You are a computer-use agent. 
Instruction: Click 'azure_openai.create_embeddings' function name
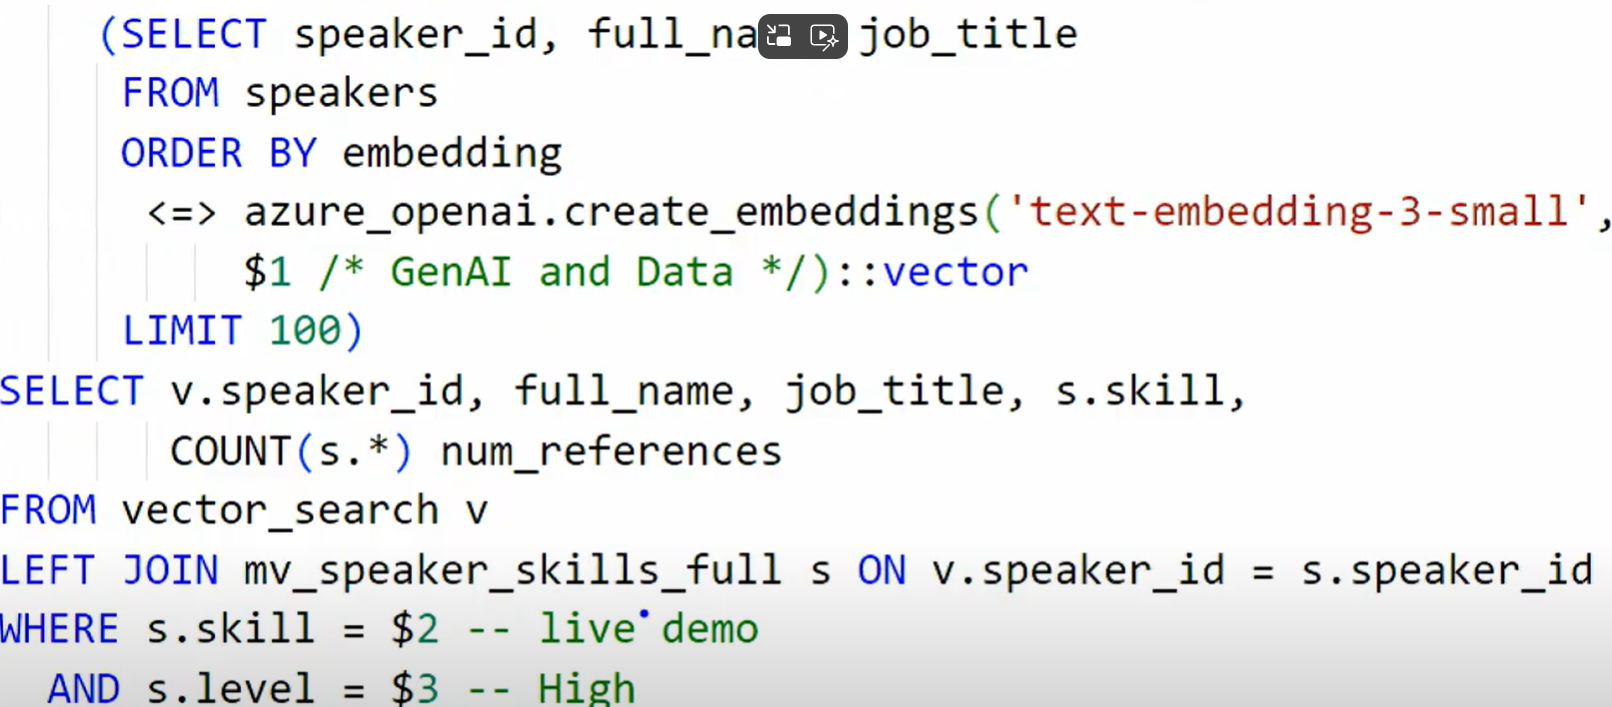point(611,213)
